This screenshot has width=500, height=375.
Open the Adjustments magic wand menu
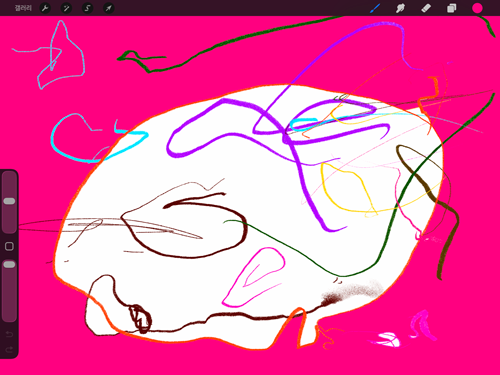[x=66, y=8]
